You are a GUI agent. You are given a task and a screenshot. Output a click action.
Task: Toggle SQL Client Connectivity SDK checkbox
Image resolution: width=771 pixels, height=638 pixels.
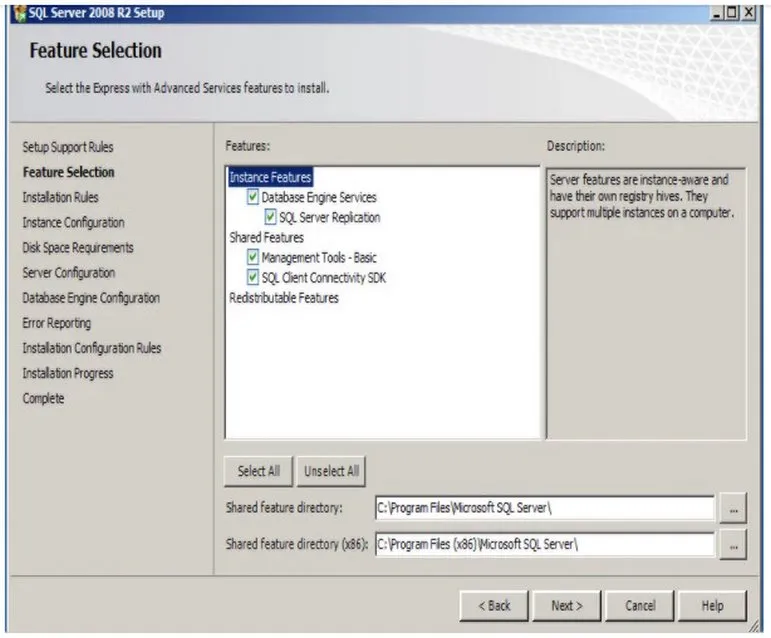(253, 277)
